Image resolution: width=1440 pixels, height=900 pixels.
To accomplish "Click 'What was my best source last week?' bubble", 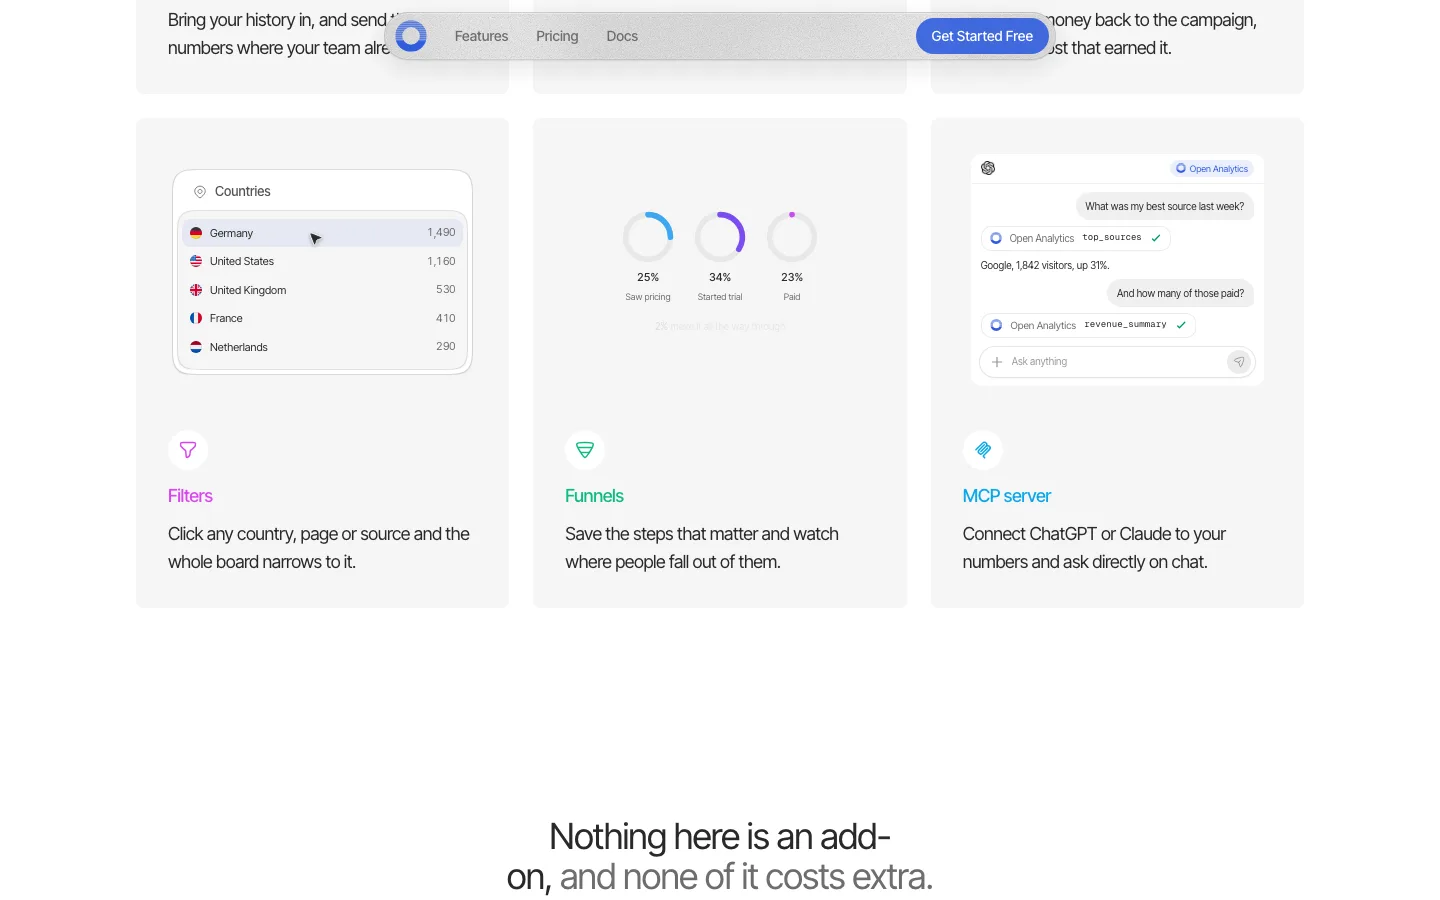I will [x=1165, y=206].
